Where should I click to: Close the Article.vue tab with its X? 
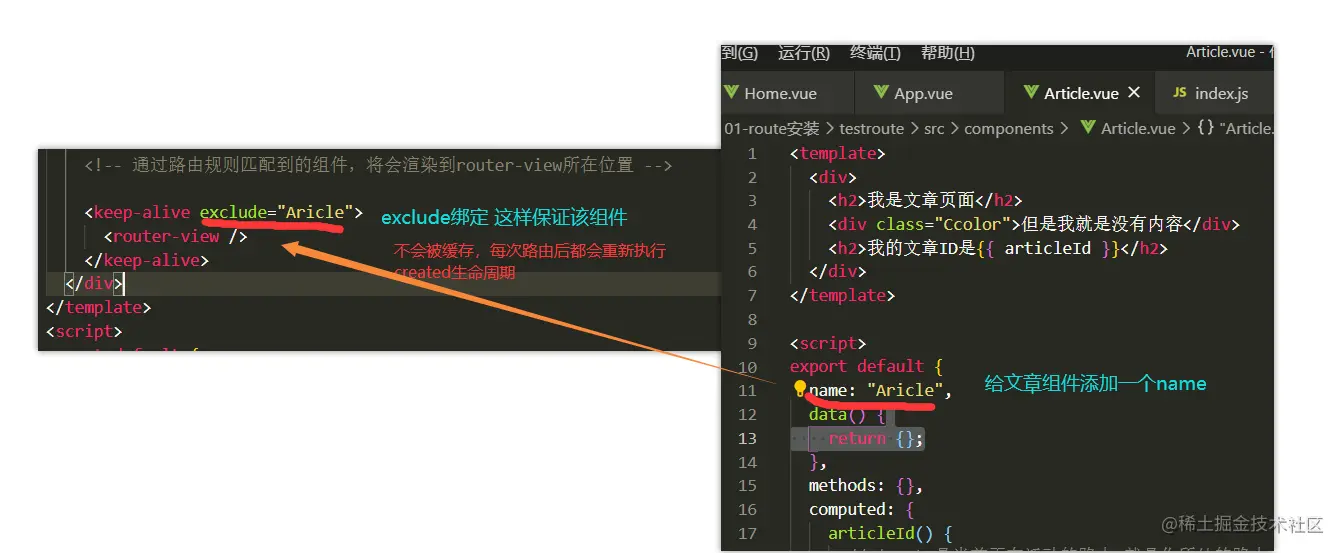click(x=1134, y=92)
